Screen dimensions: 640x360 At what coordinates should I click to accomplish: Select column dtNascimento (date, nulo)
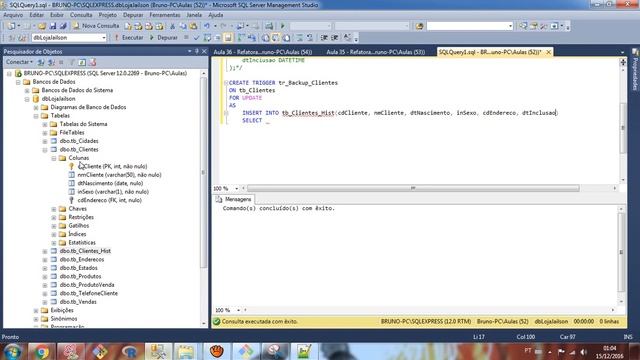[110, 183]
